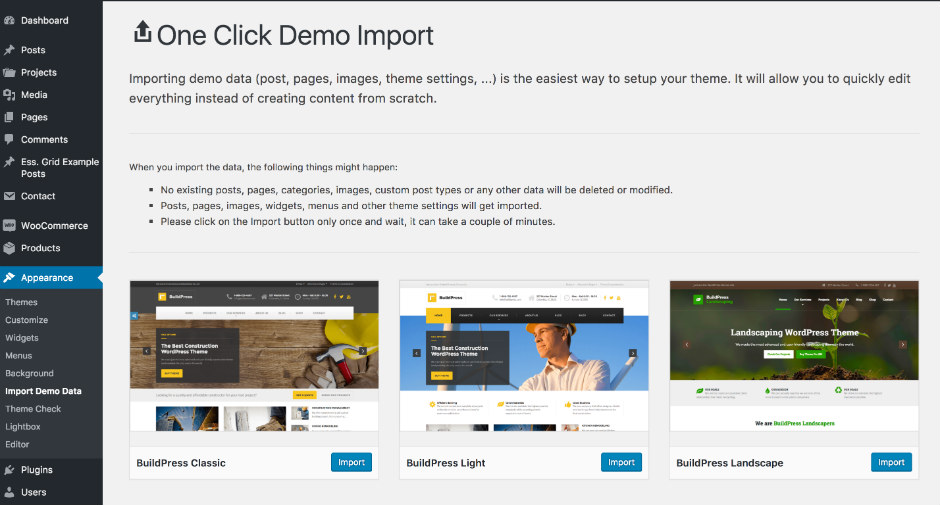Viewport: 940px width, 505px height.
Task: Import the BuildPress Landscape demo
Action: [x=891, y=462]
